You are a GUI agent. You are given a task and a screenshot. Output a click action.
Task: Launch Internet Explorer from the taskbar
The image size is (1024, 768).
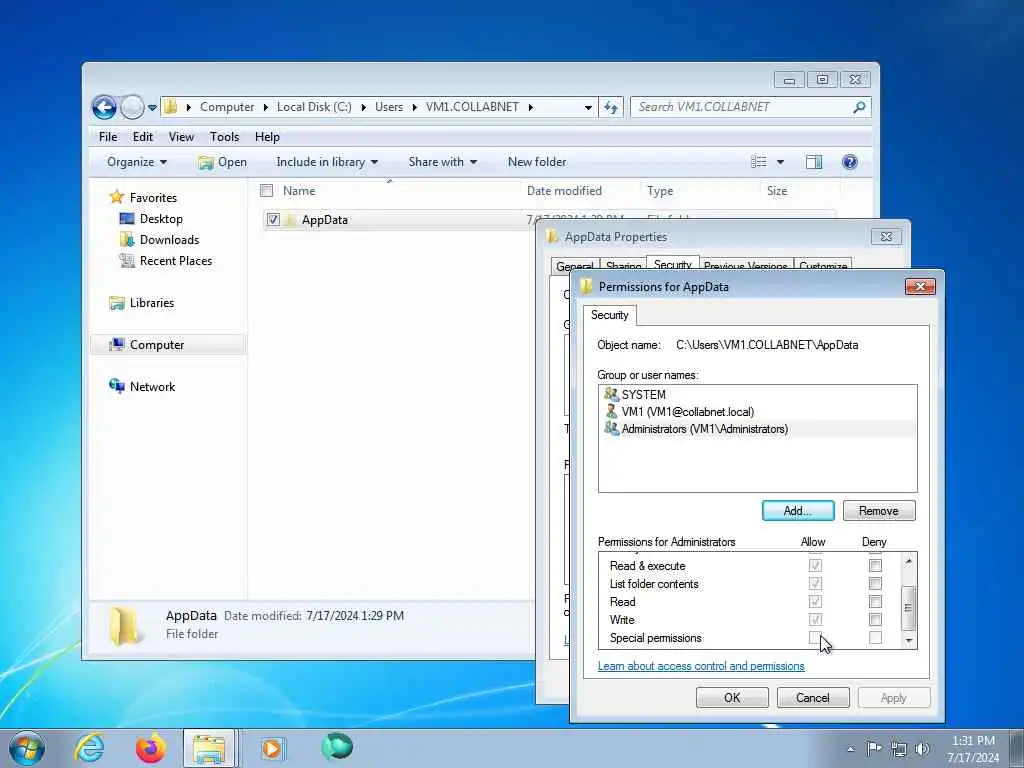89,748
